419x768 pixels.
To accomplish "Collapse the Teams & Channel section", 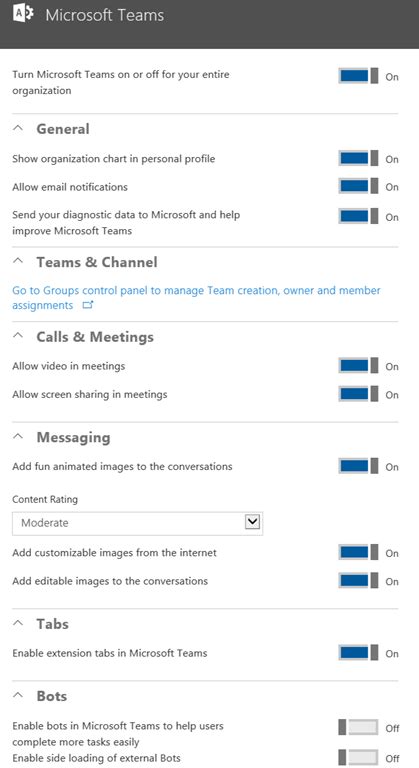I will click(x=18, y=261).
